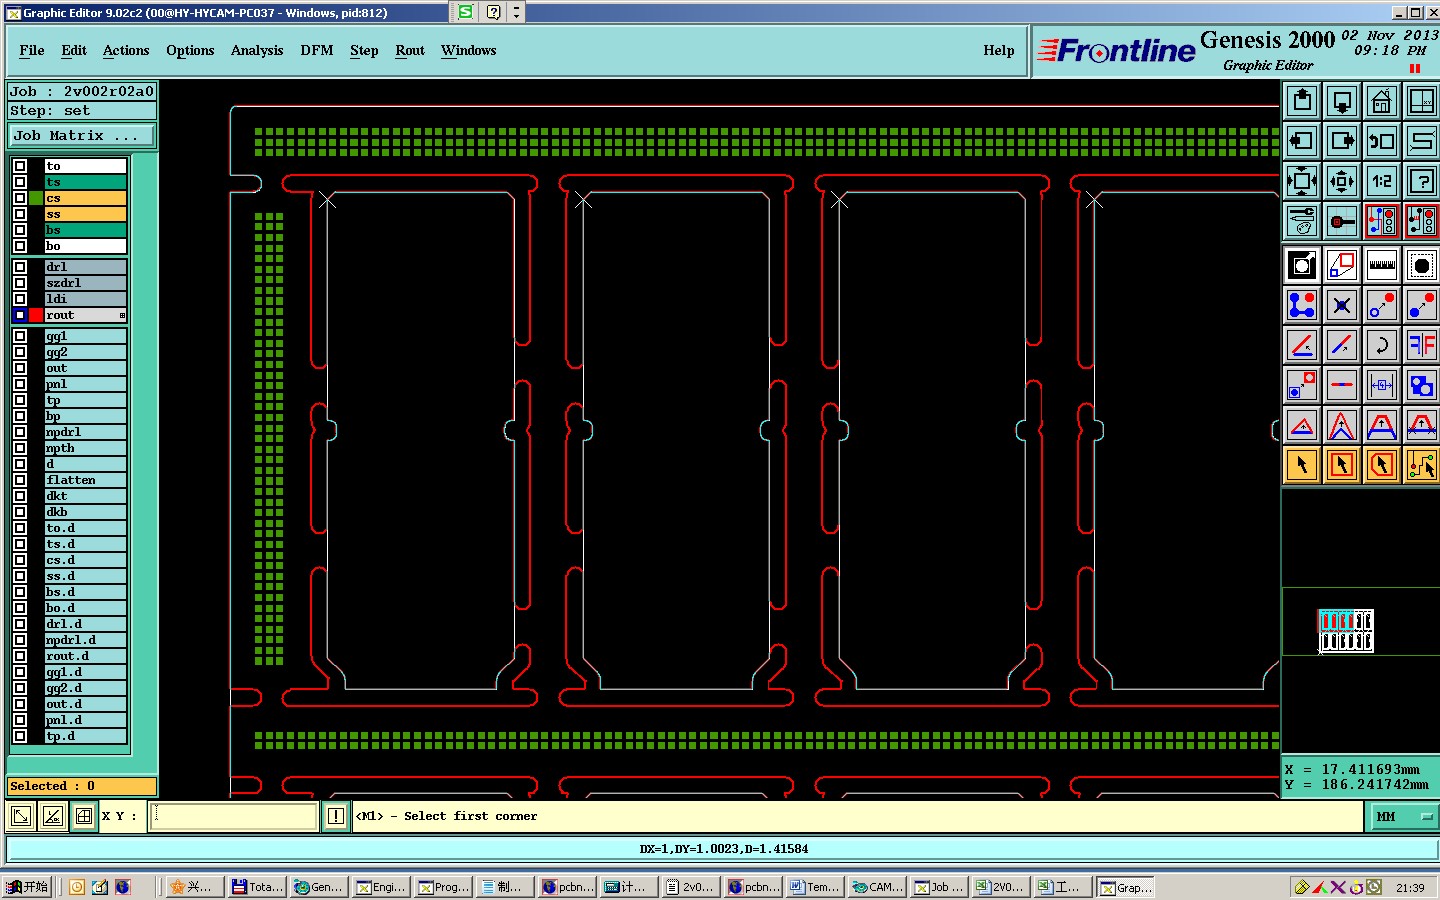Click the X Y coordinate input field
Screen dimensions: 1440x900
(x=234, y=816)
